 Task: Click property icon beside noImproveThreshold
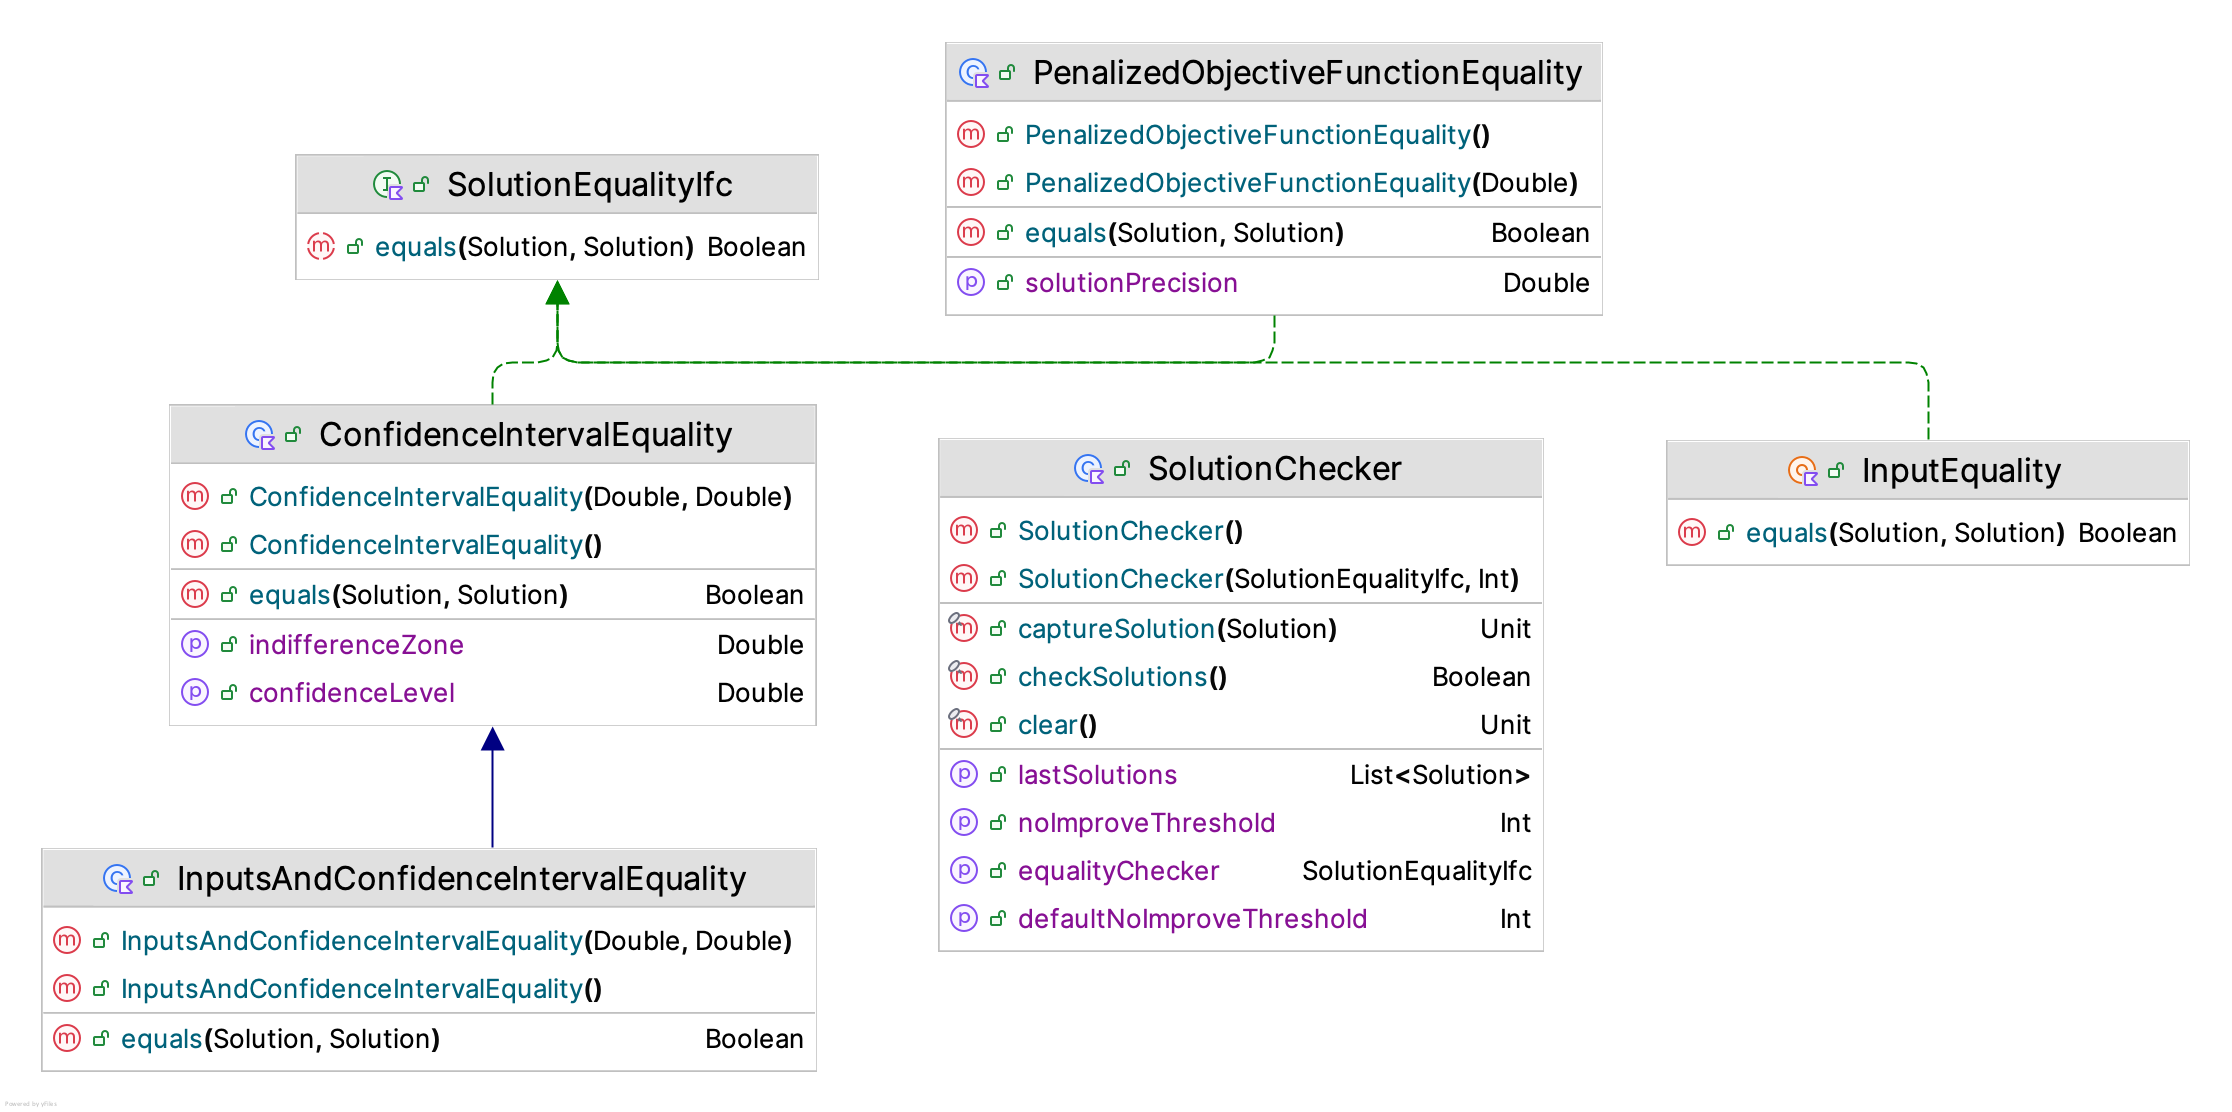click(x=964, y=822)
